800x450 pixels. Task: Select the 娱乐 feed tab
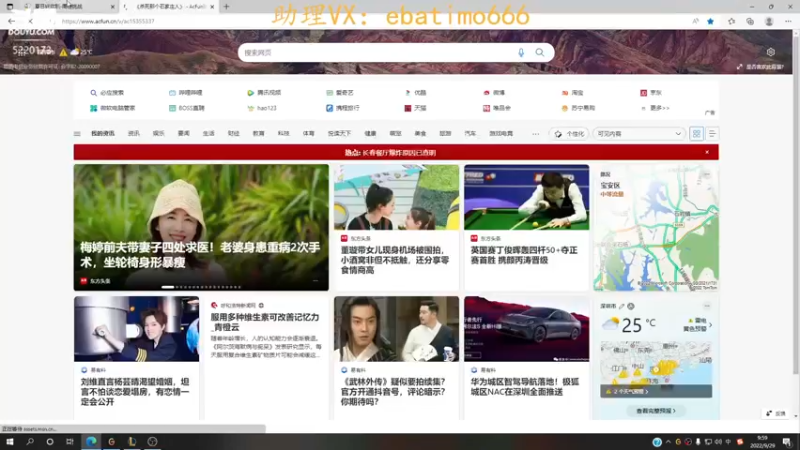click(x=158, y=134)
